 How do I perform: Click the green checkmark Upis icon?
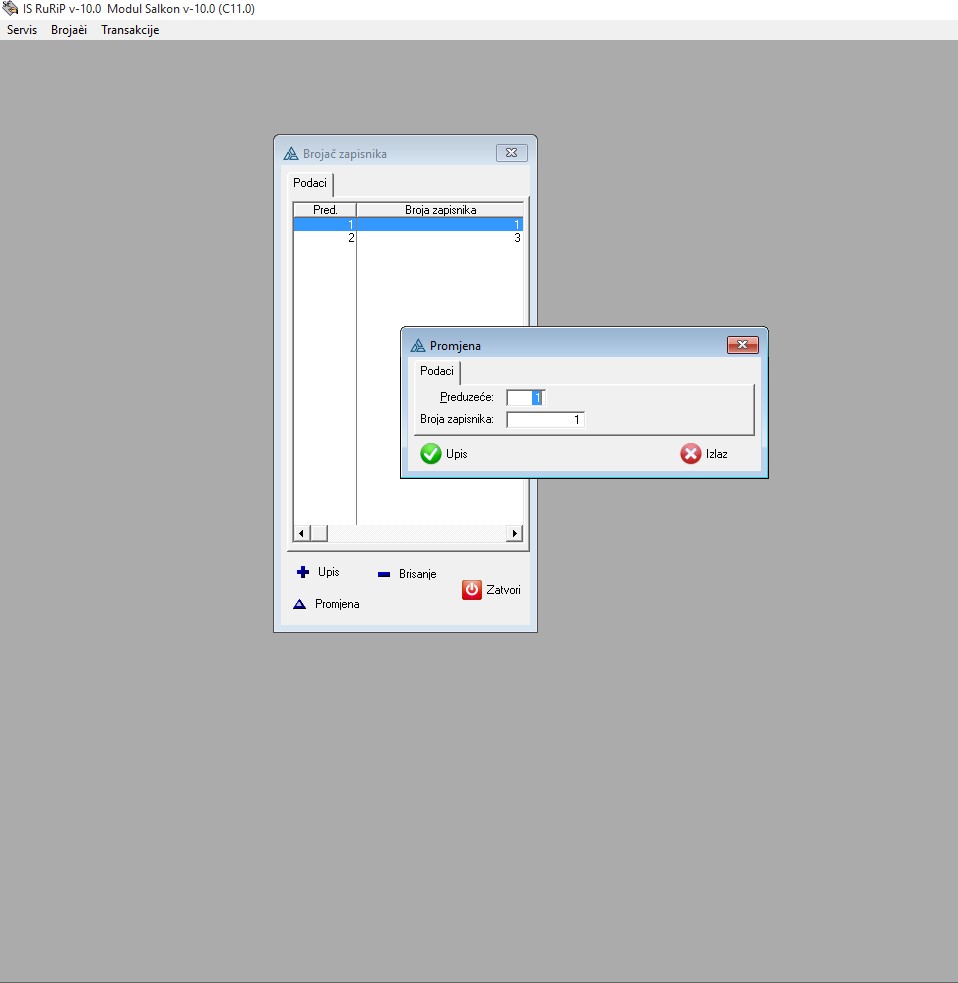pos(431,454)
